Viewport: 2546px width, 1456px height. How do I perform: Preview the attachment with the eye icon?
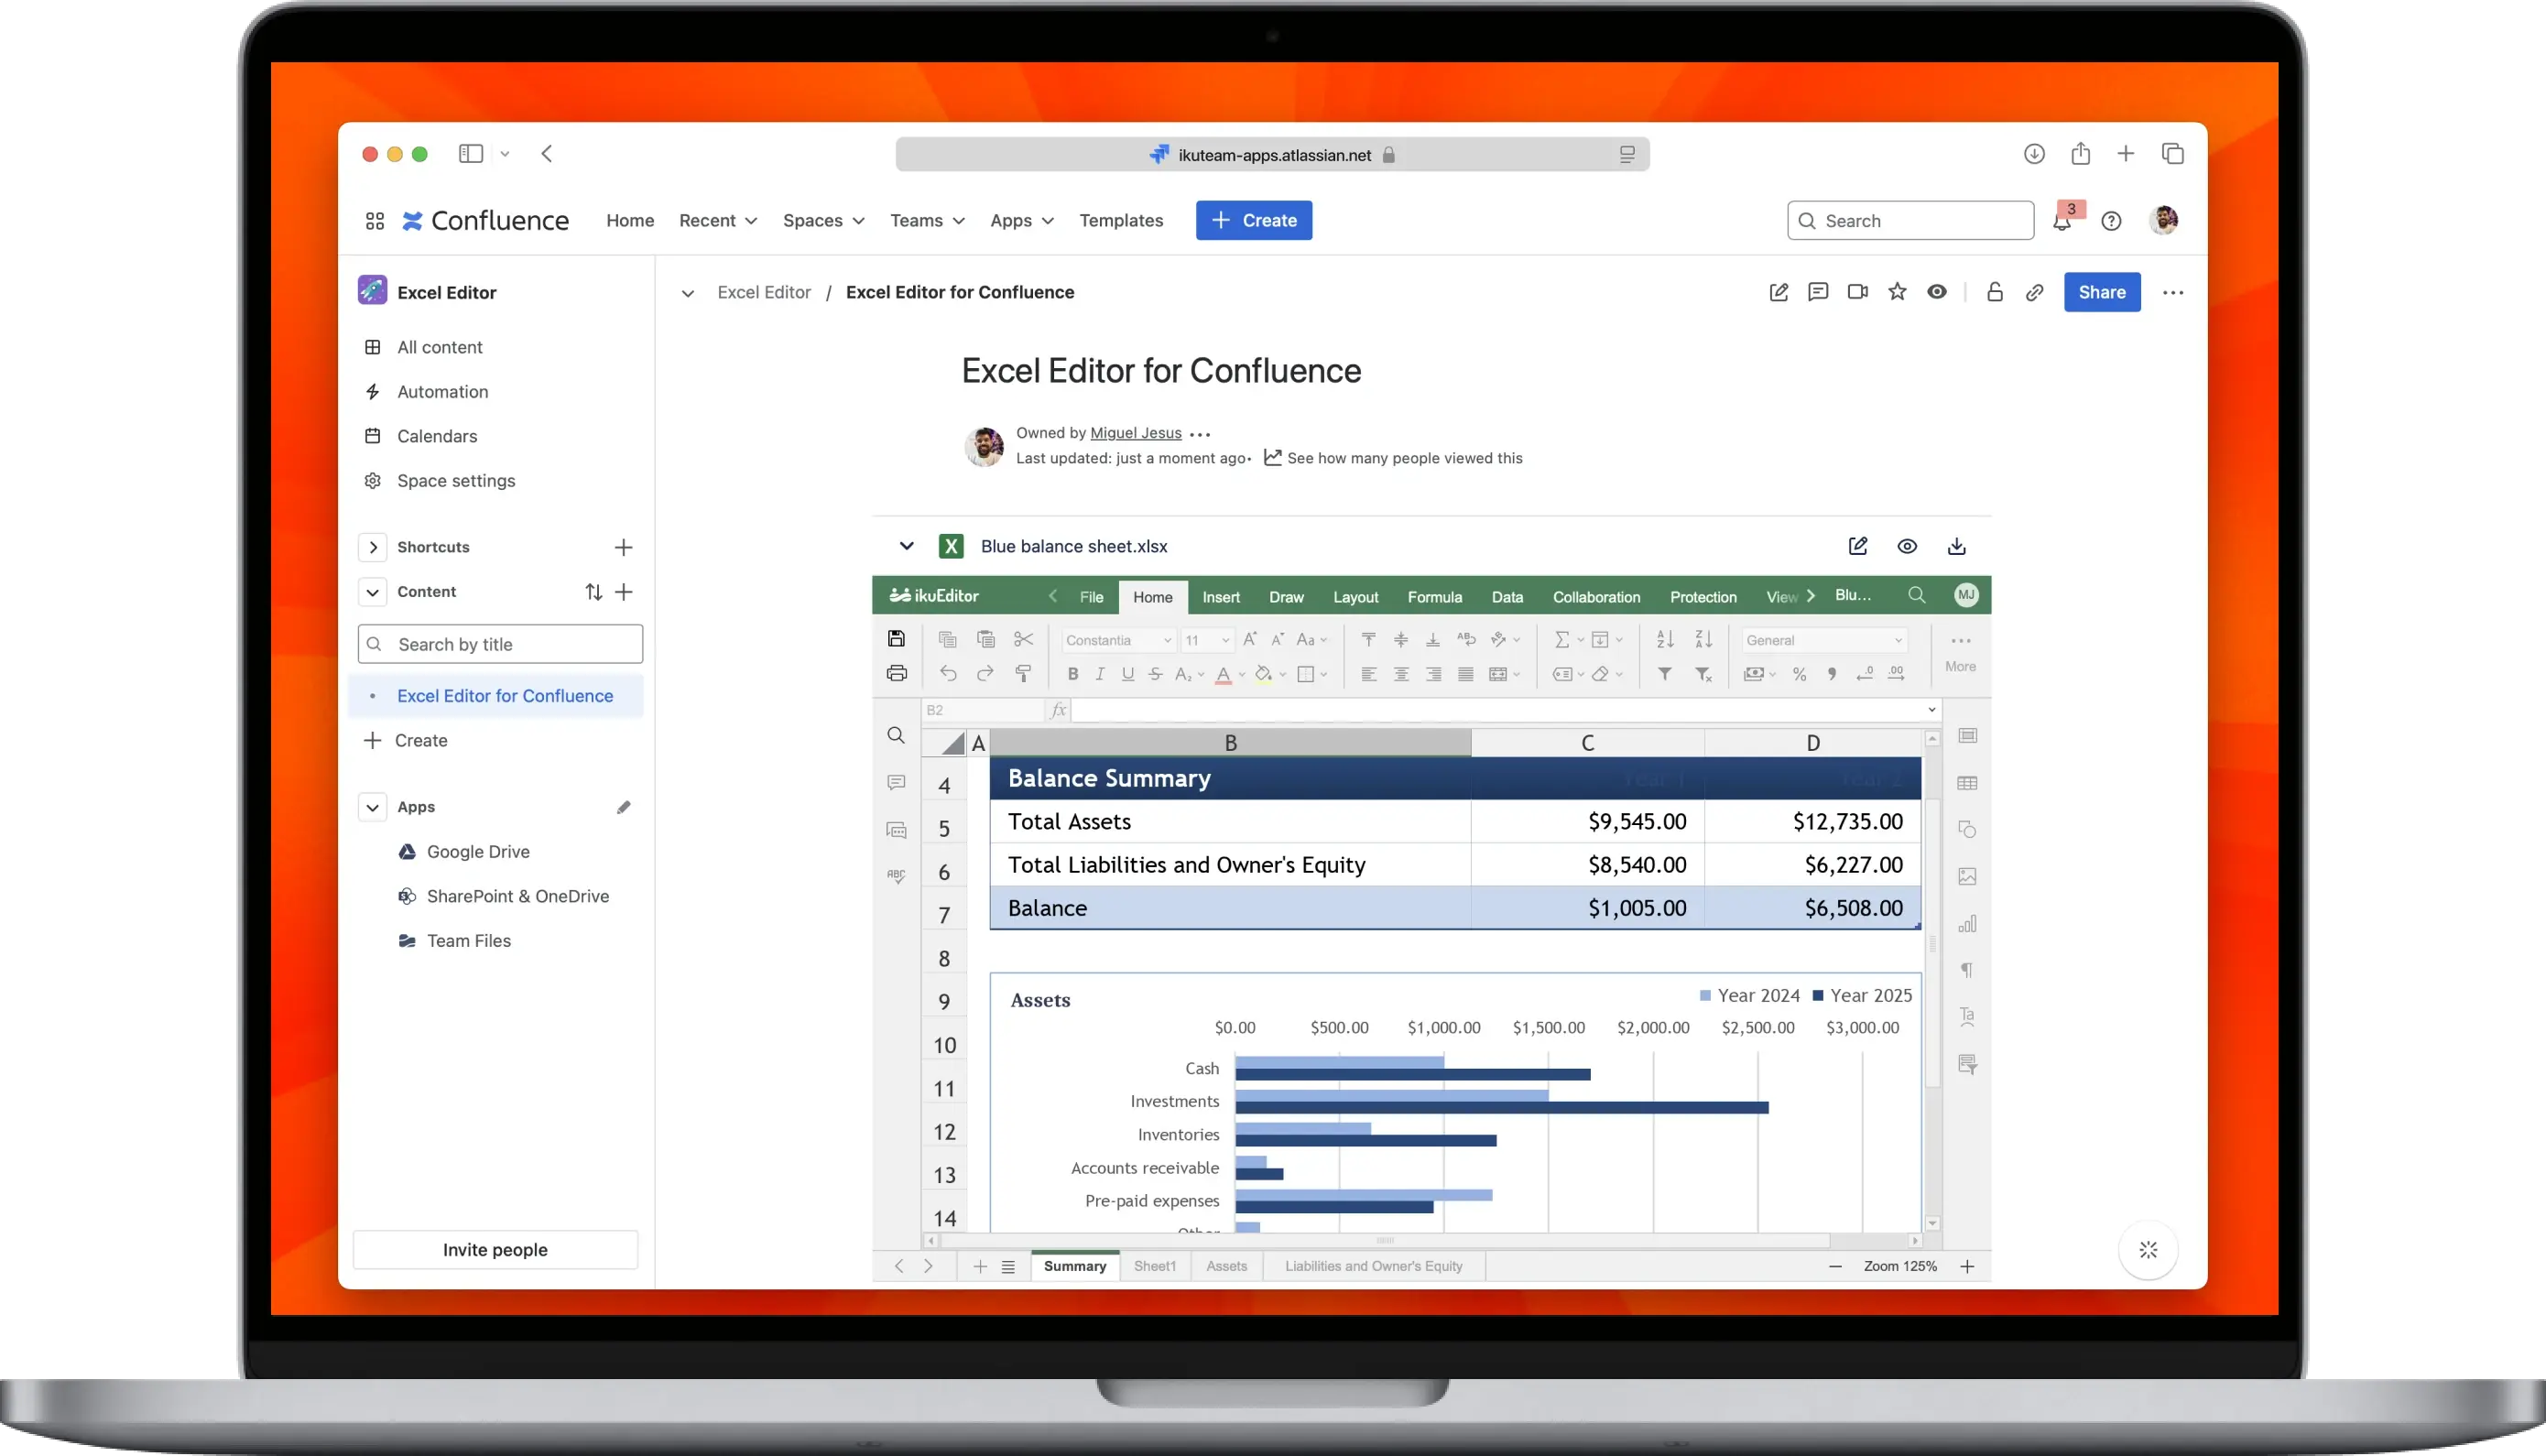pos(1907,546)
